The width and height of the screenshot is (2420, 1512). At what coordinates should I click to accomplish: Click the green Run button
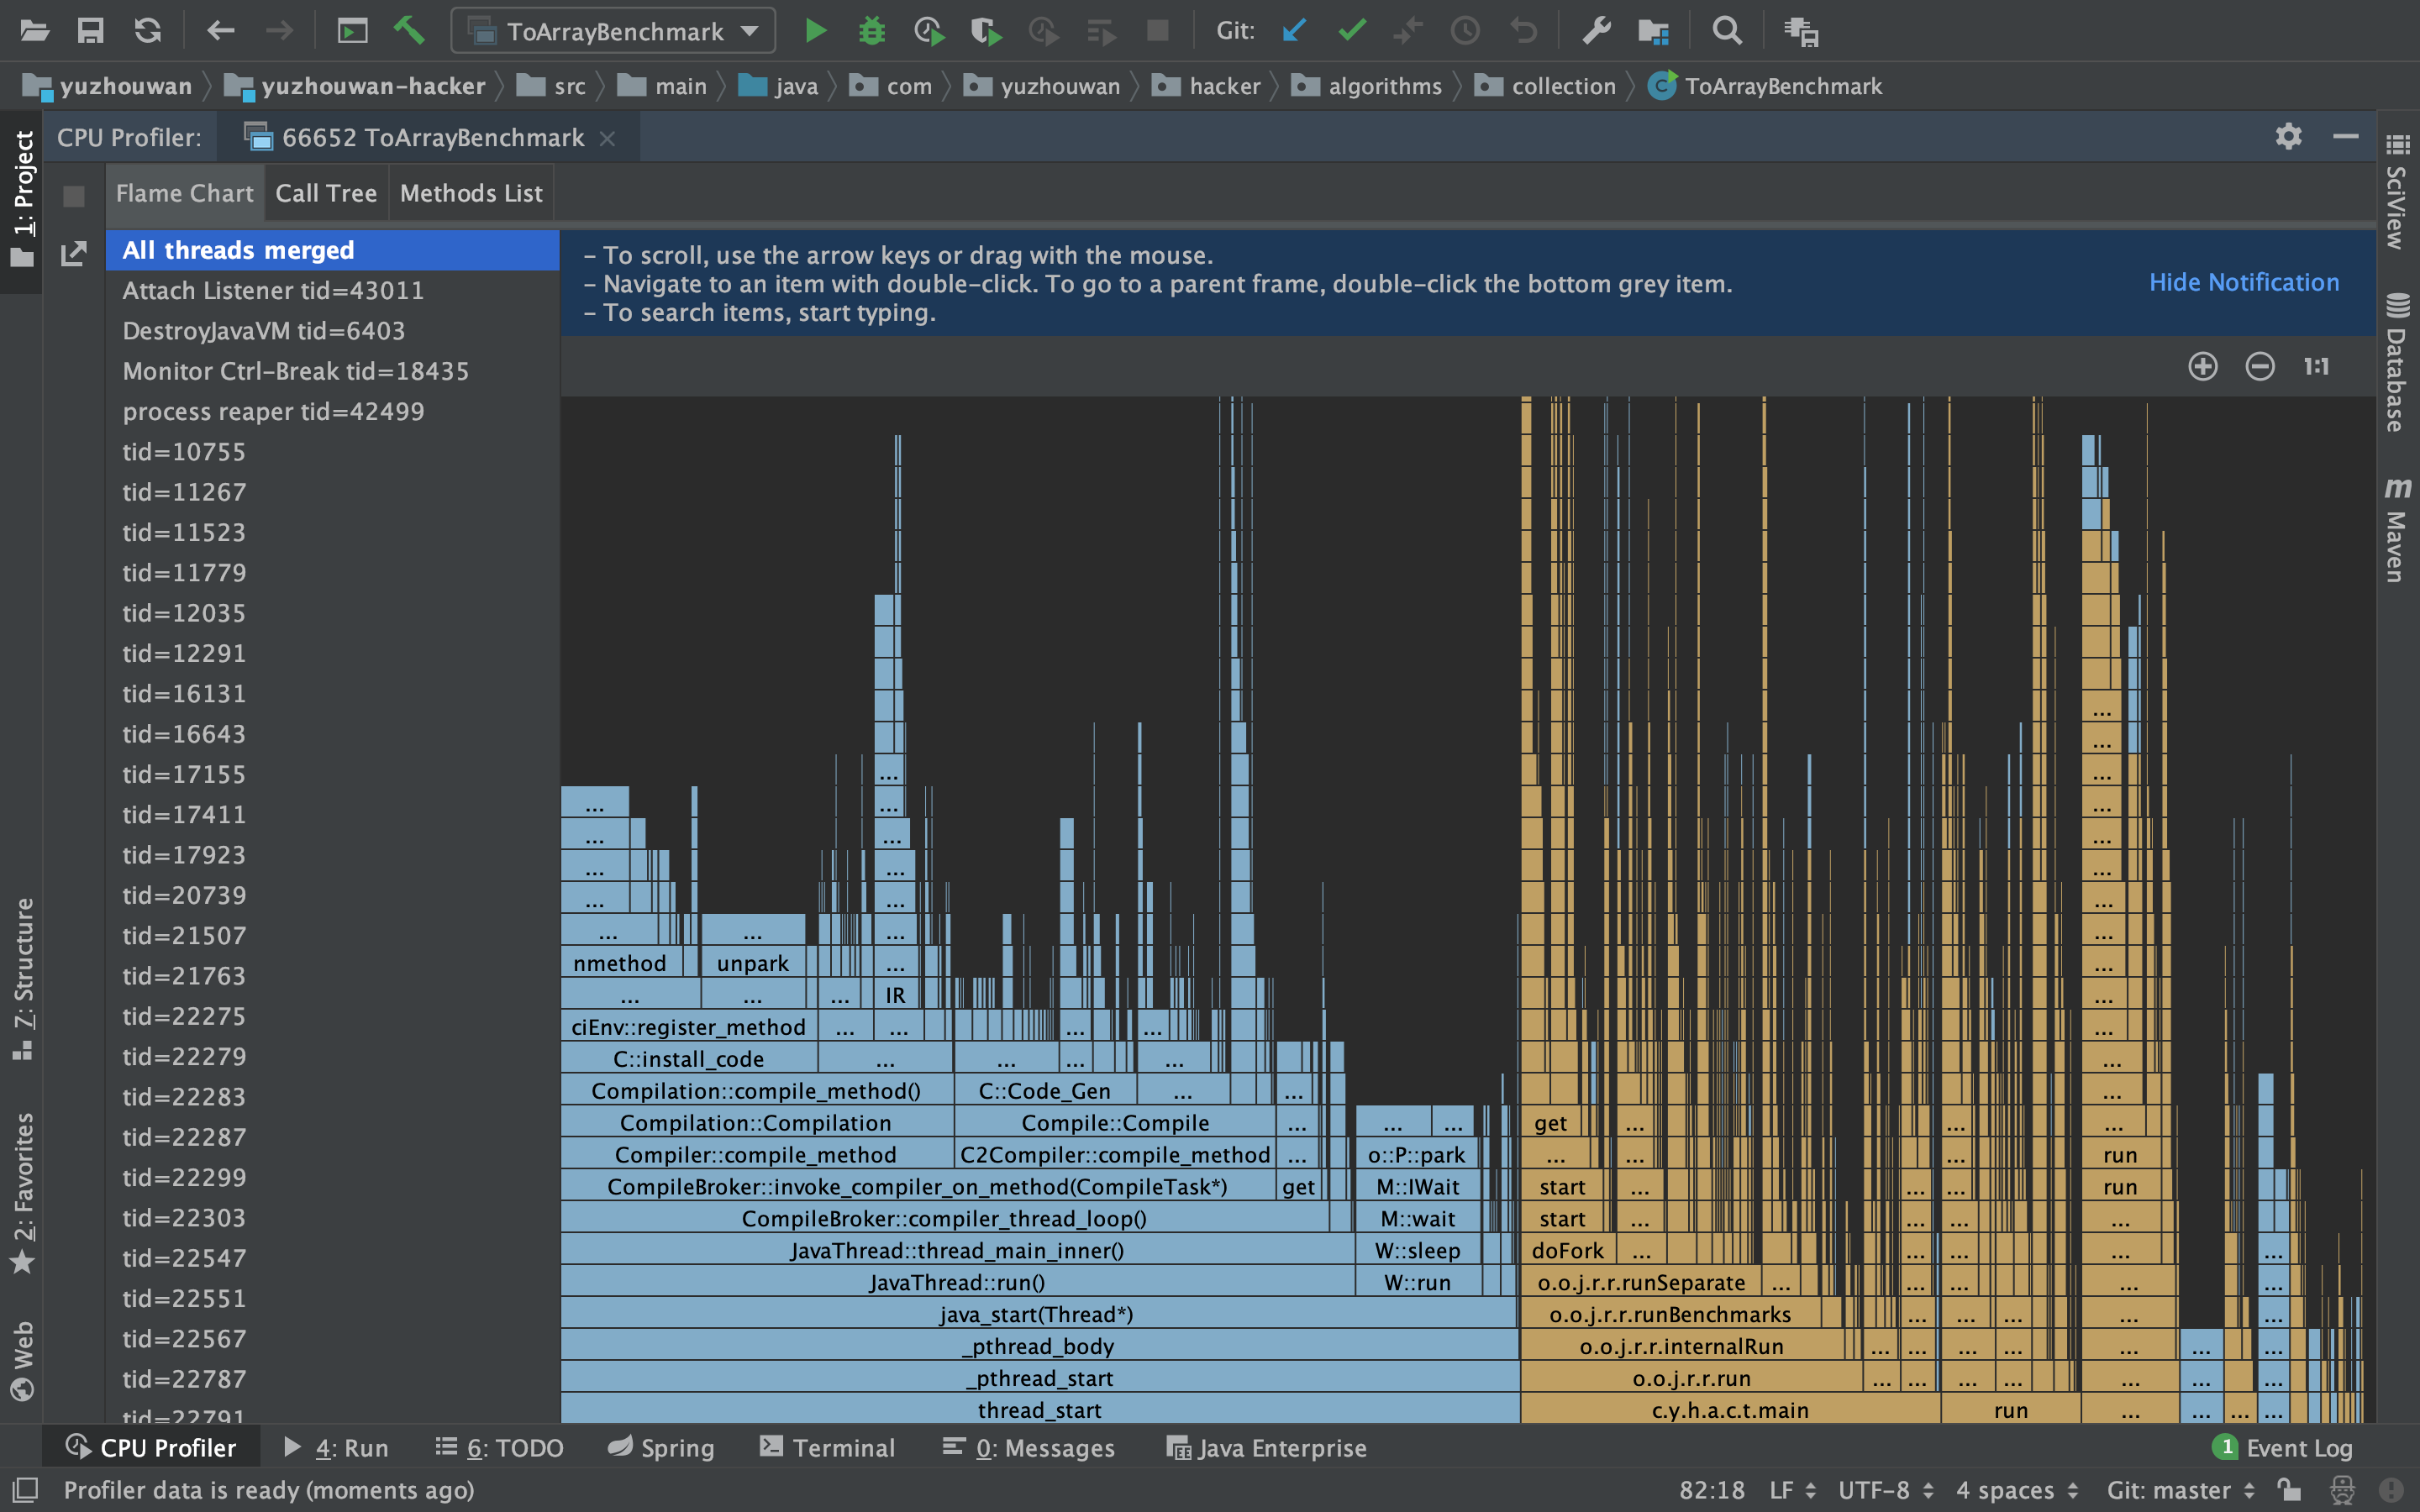pyautogui.click(x=815, y=31)
